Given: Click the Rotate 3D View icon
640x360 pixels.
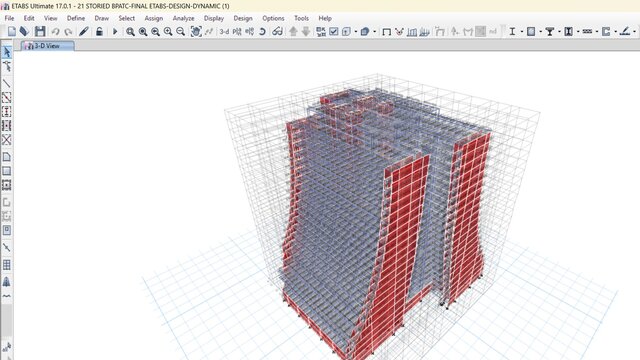Looking at the screenshot, I should [262, 31].
